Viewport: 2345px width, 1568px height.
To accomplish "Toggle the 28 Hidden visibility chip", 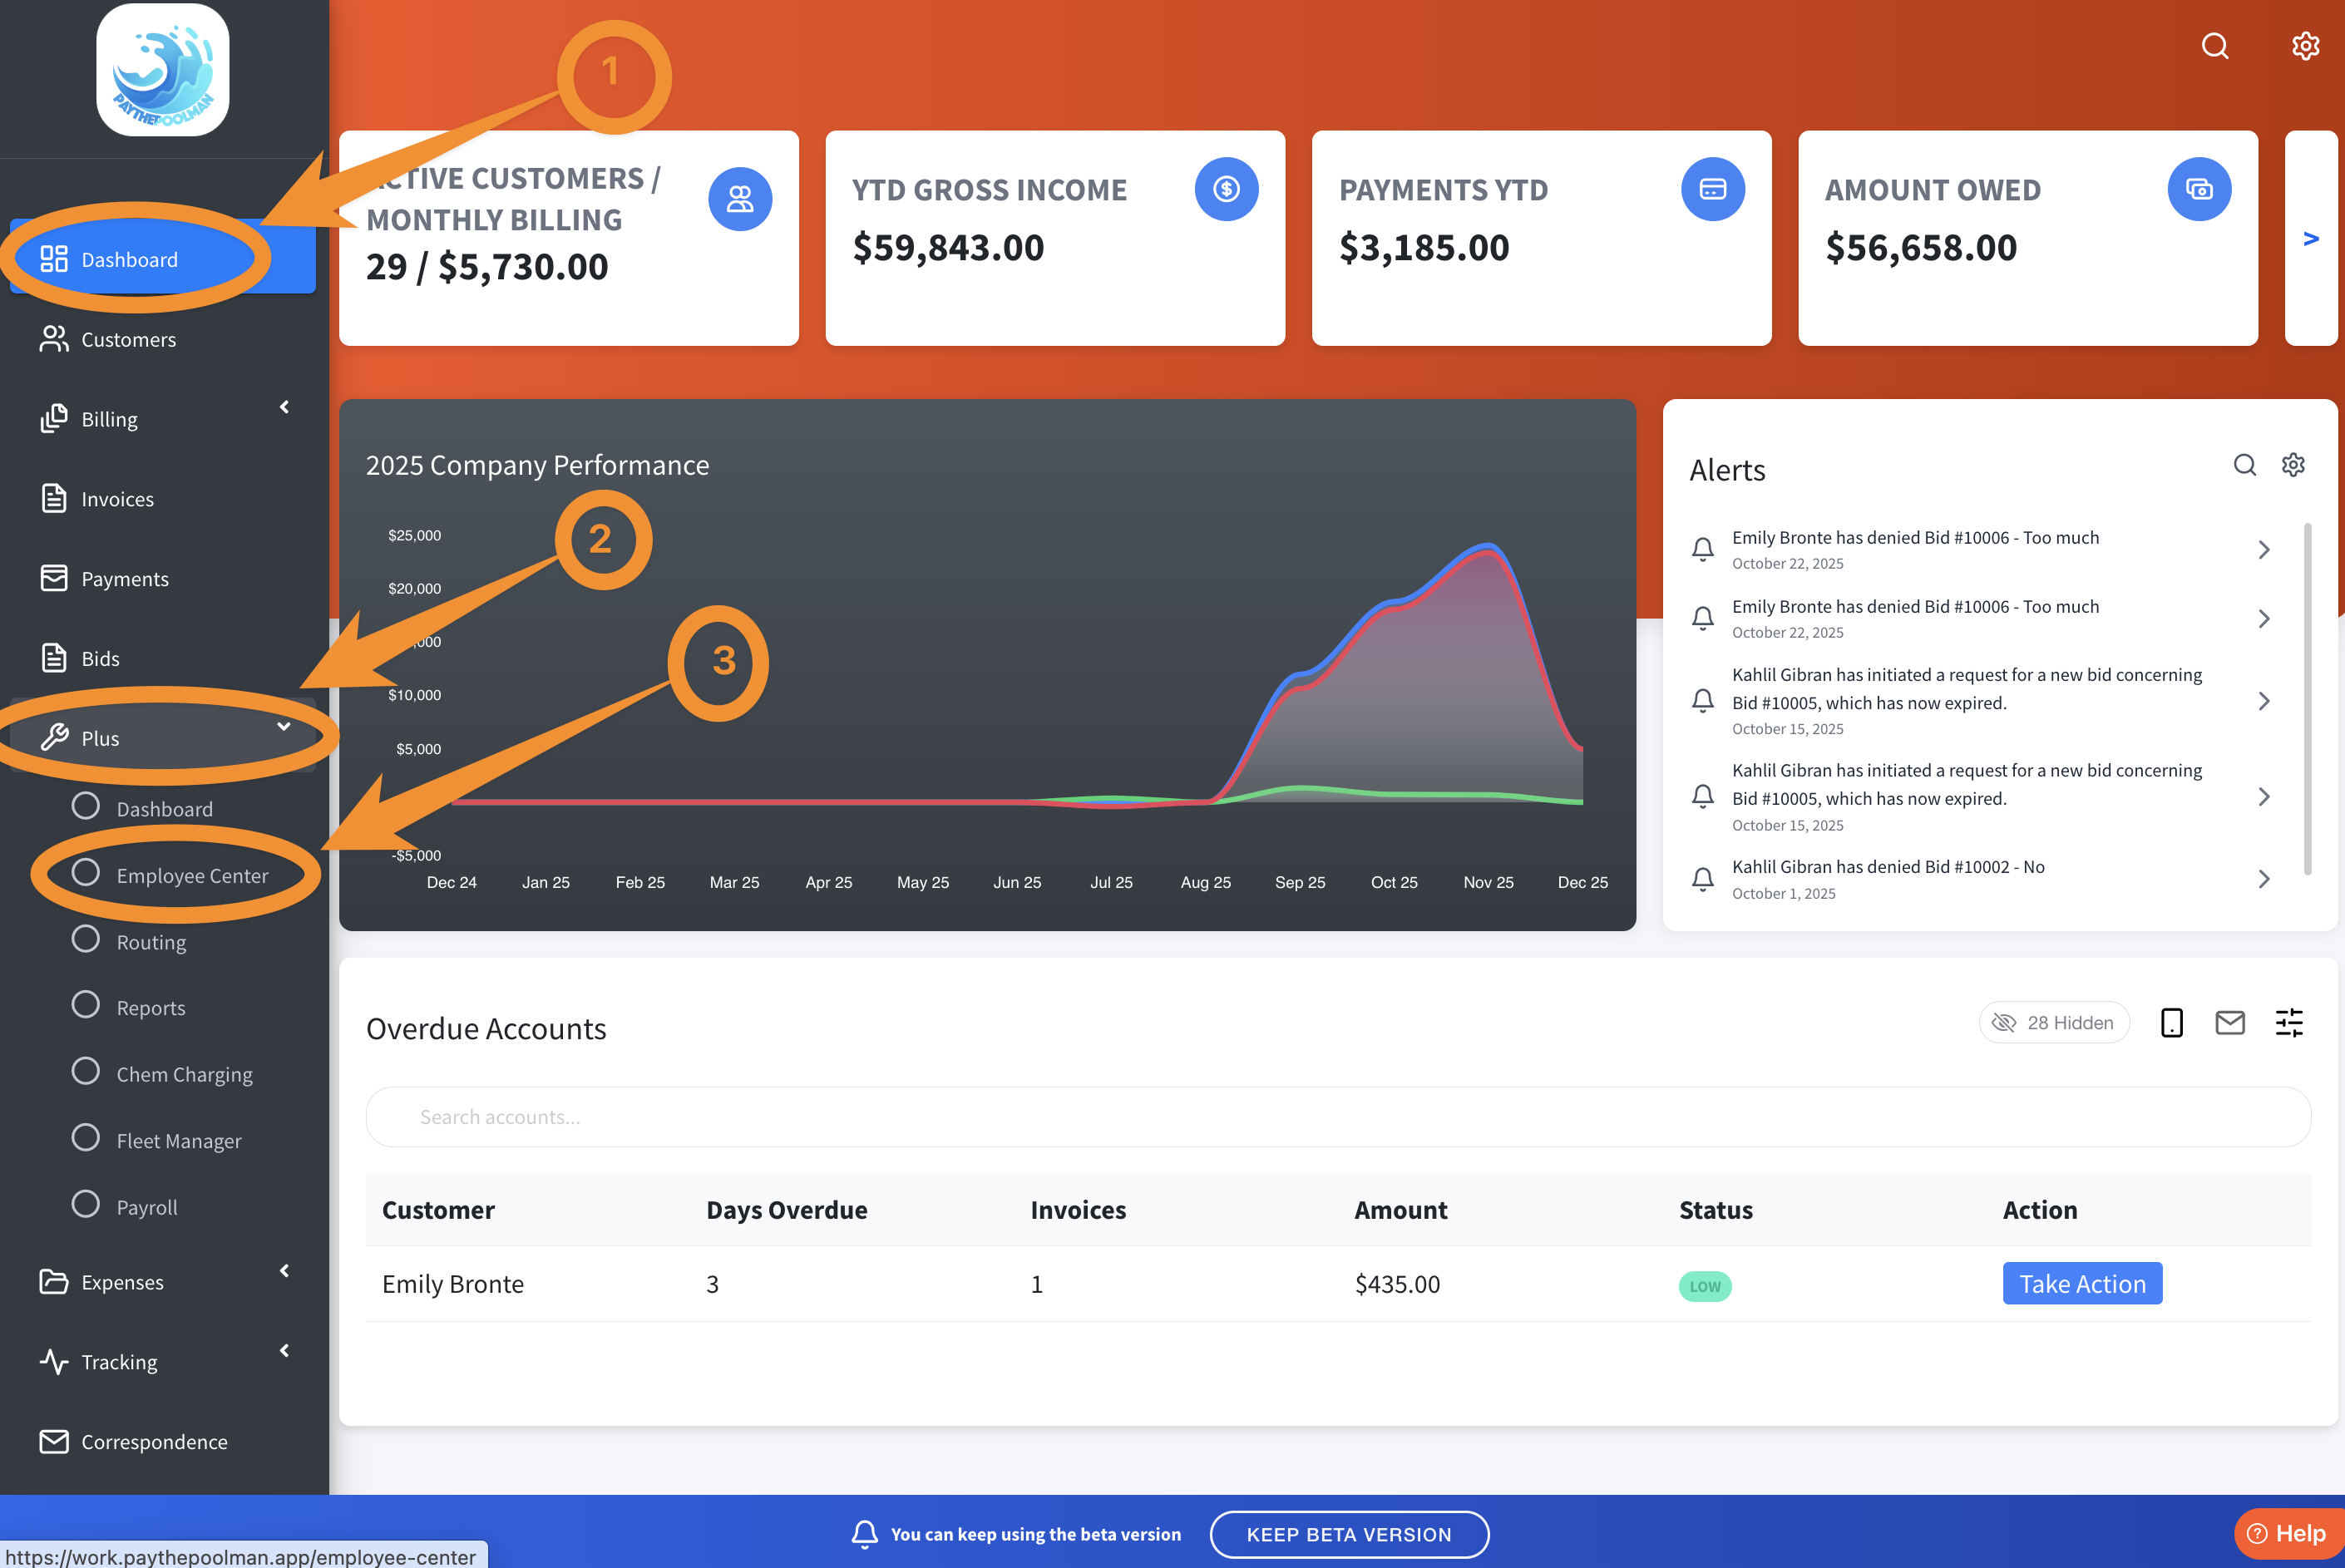I will tap(2053, 1022).
